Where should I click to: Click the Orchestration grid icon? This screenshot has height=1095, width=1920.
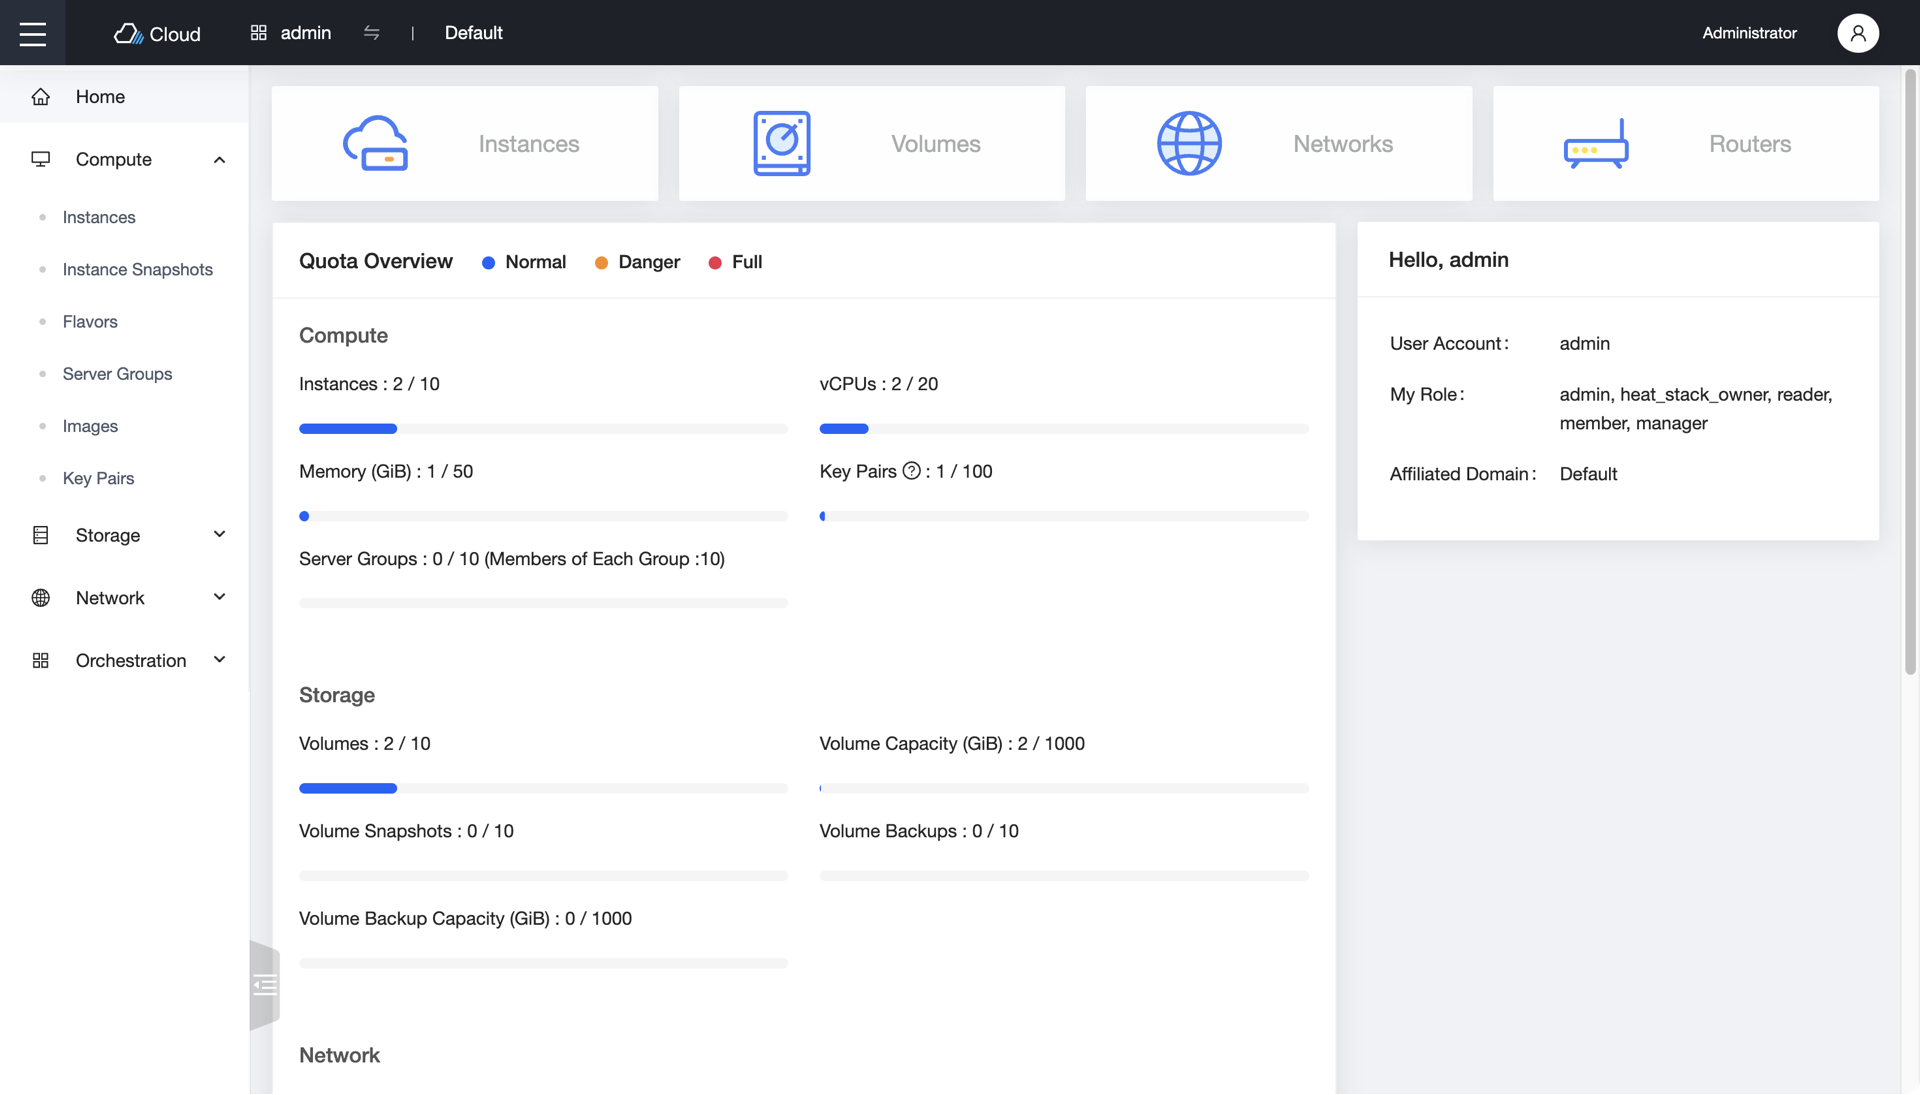click(x=41, y=661)
